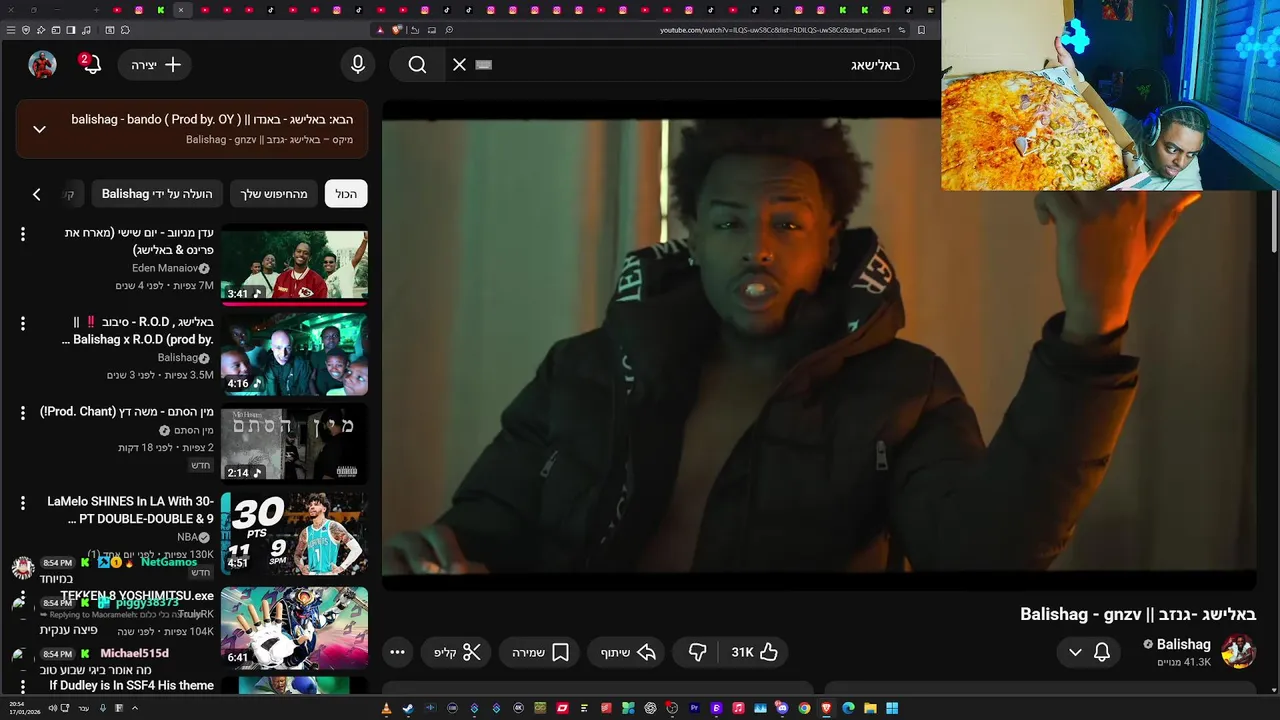Like the video with the 31K thumbs-up

click(x=755, y=652)
